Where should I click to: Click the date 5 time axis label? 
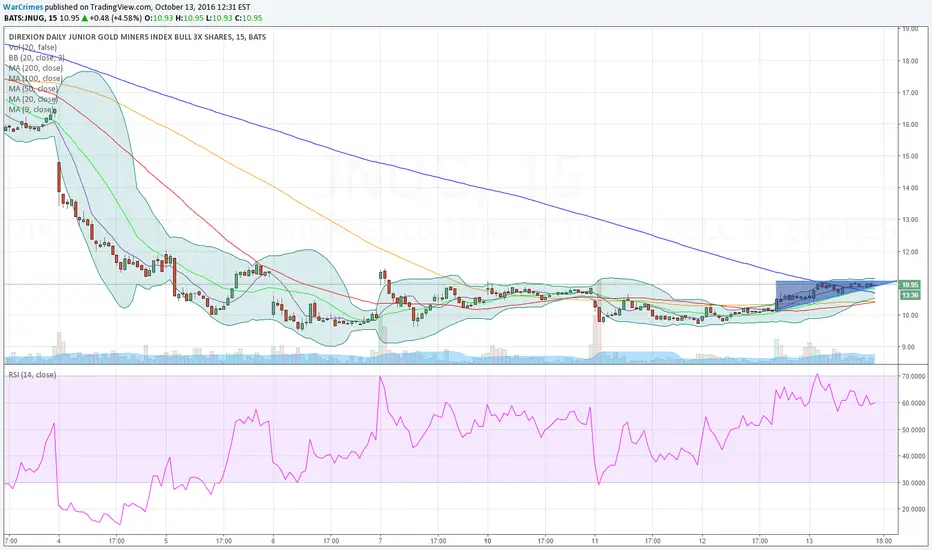(x=166, y=541)
